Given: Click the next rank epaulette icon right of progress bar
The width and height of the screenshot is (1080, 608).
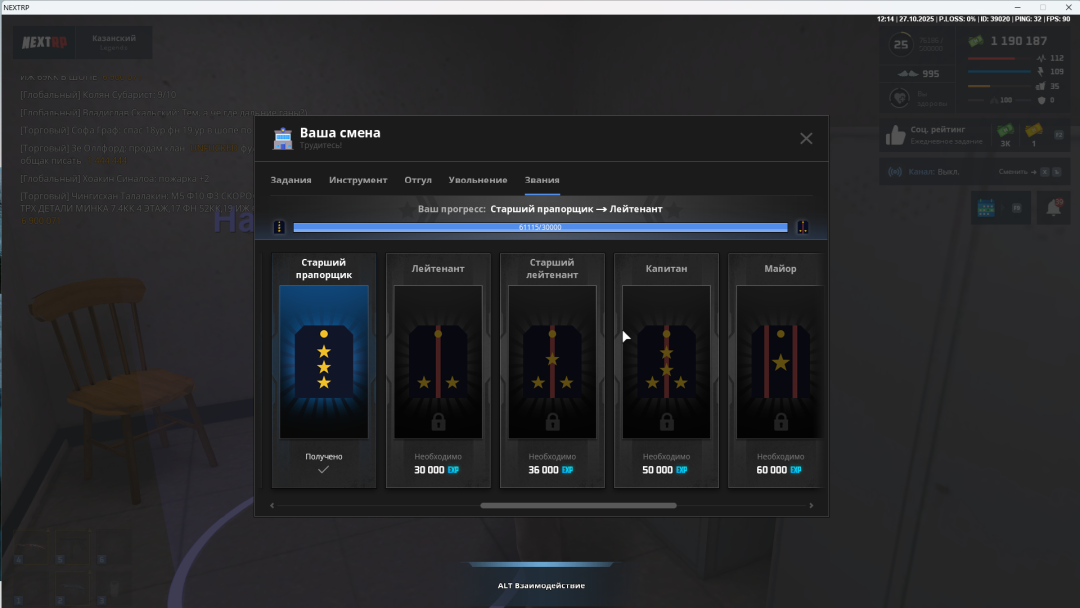Looking at the screenshot, I should pos(802,227).
